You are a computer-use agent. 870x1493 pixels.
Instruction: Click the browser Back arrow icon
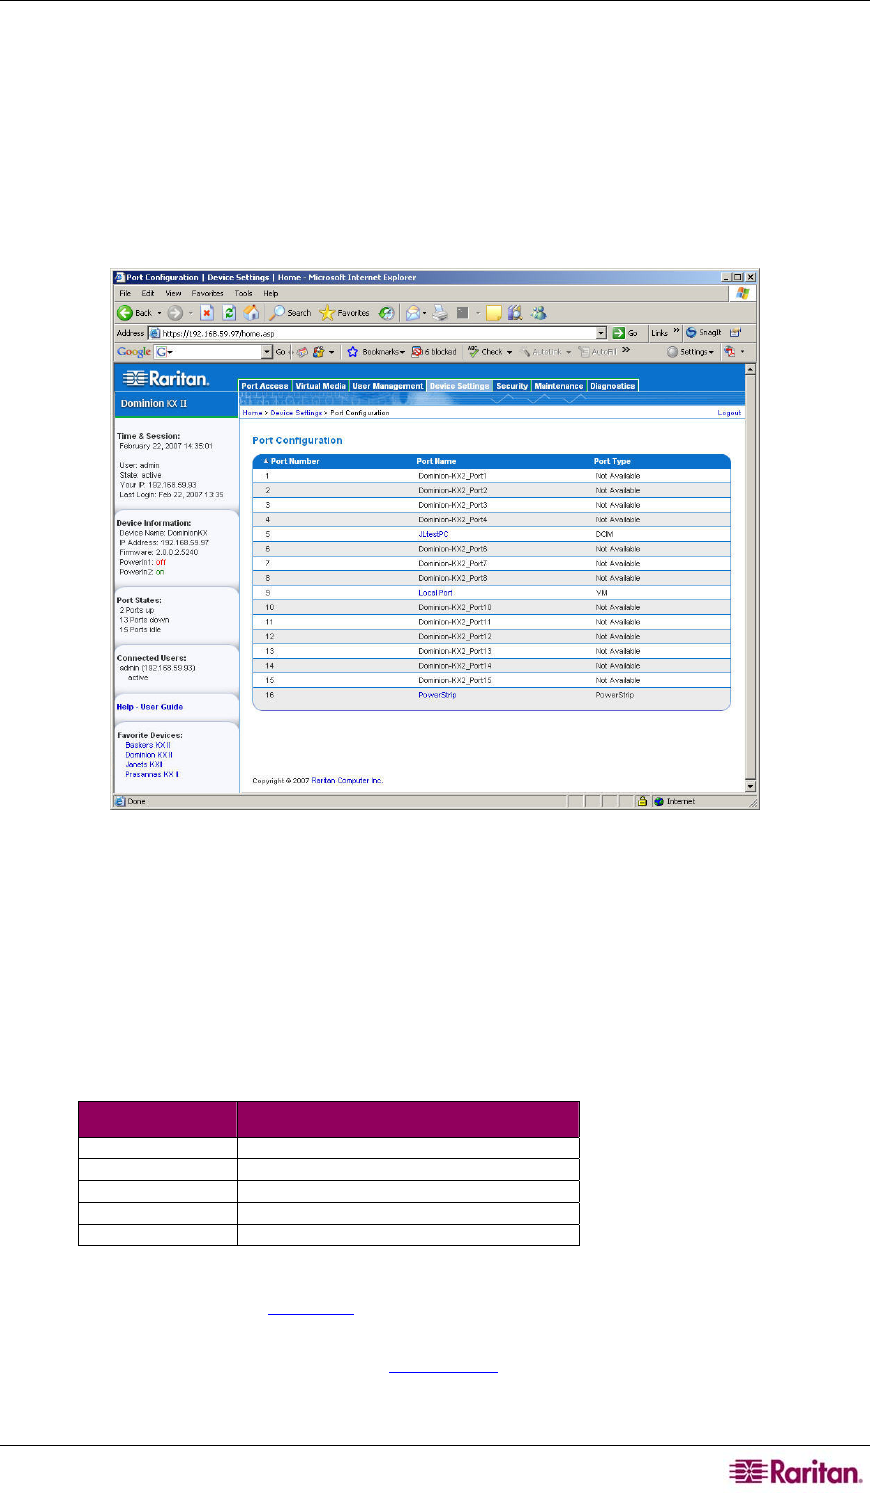coord(125,313)
